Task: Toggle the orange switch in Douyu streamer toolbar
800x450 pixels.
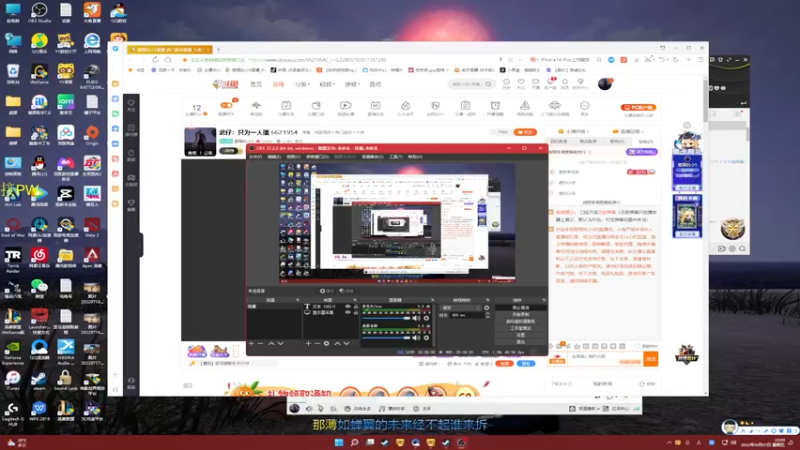Action: tap(226, 105)
